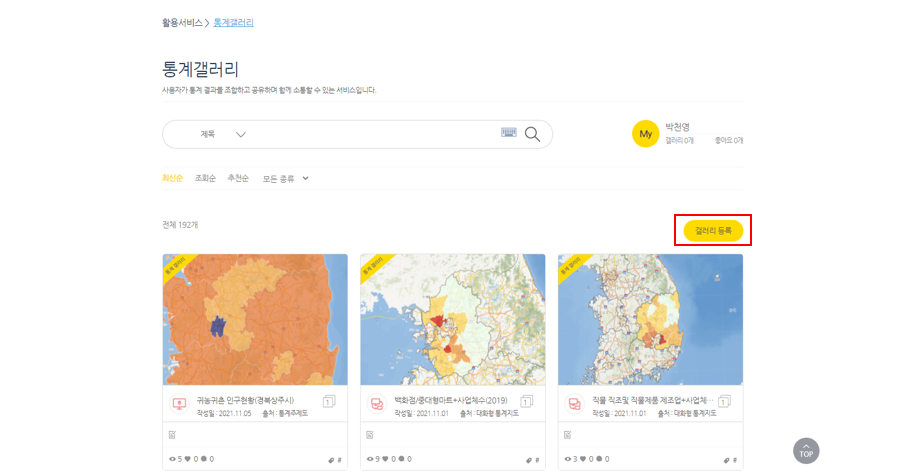Screen dimensions: 907x476
Task: Click tag icon on 귀농귀촌 card
Action: (331, 460)
